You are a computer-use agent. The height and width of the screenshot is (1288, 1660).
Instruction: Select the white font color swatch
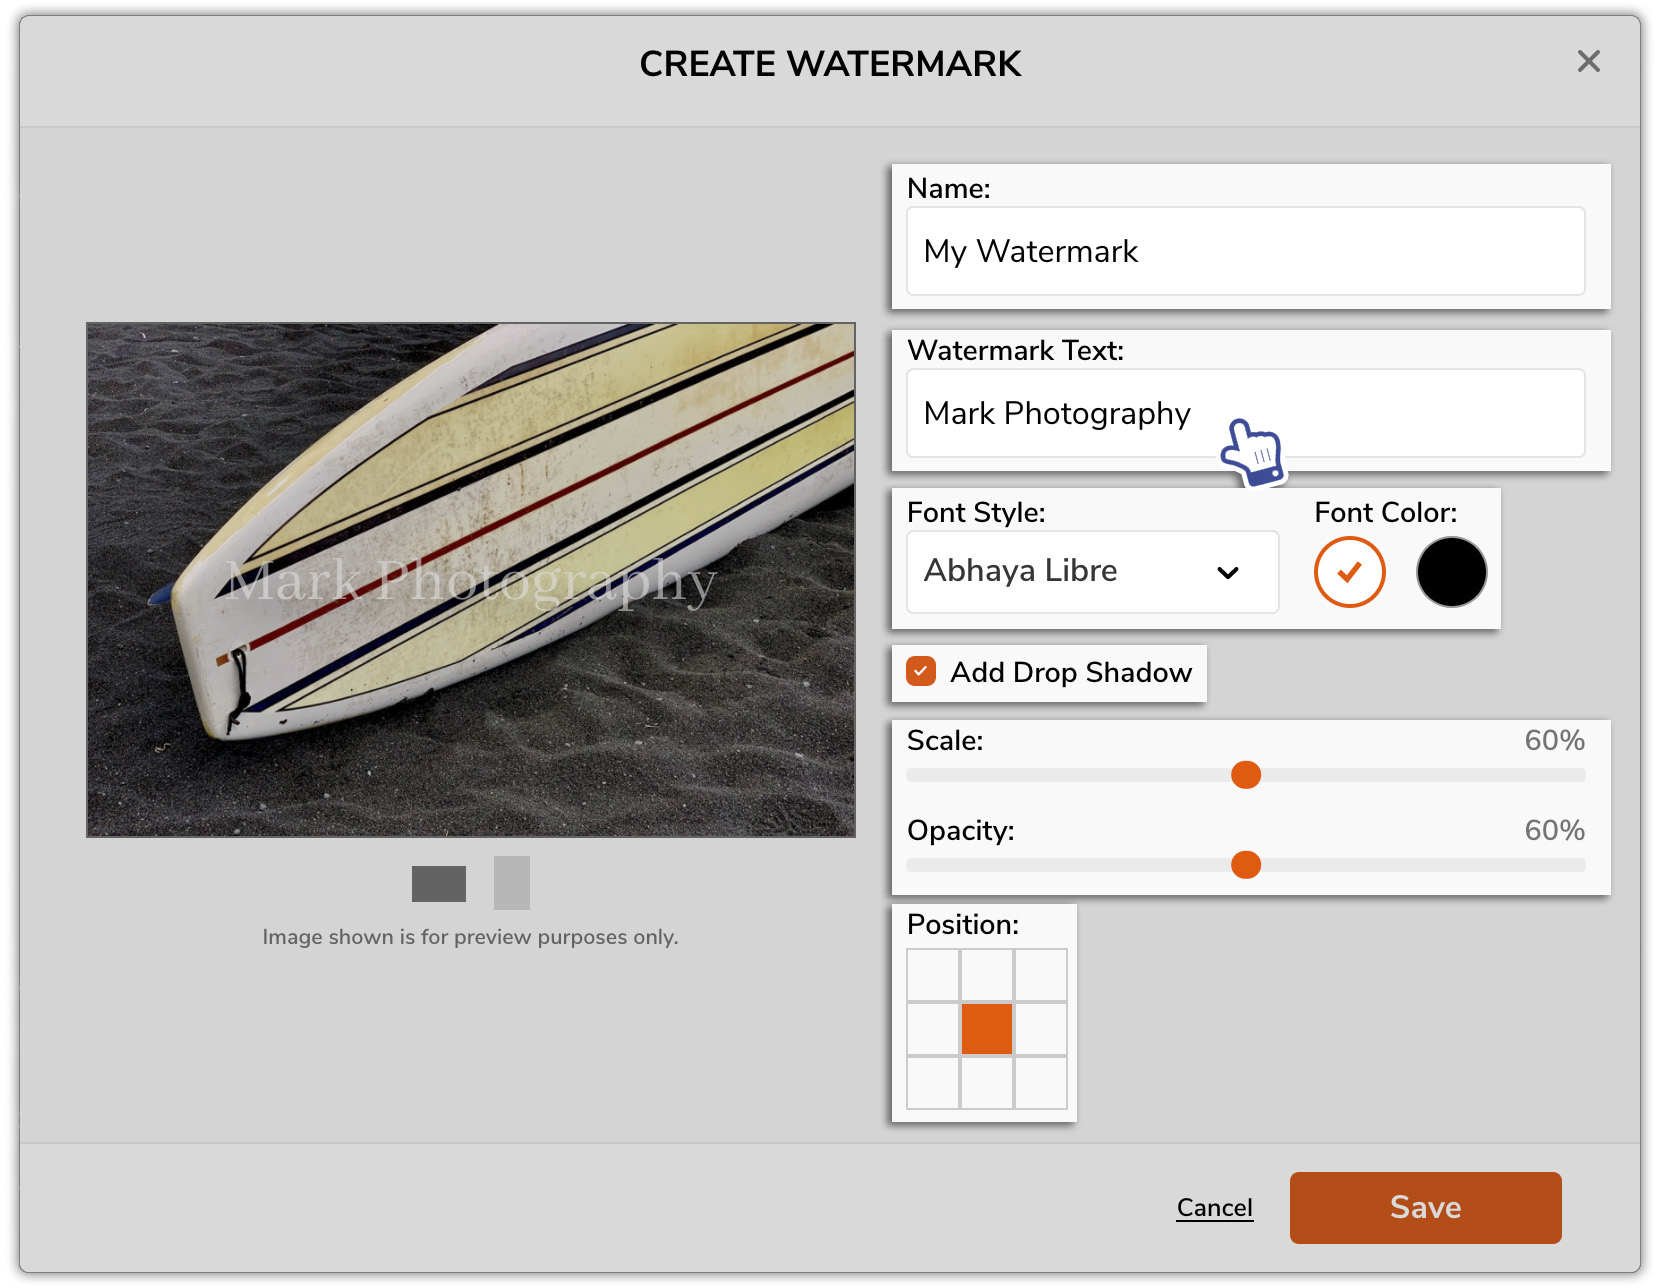(x=1348, y=571)
